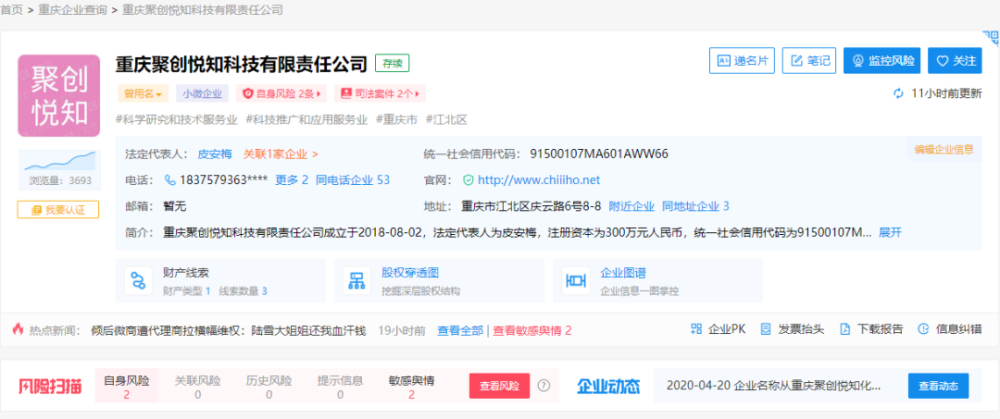The height and width of the screenshot is (419, 1000).
Task: Open the 股权穿透图 link
Action: (x=410, y=273)
